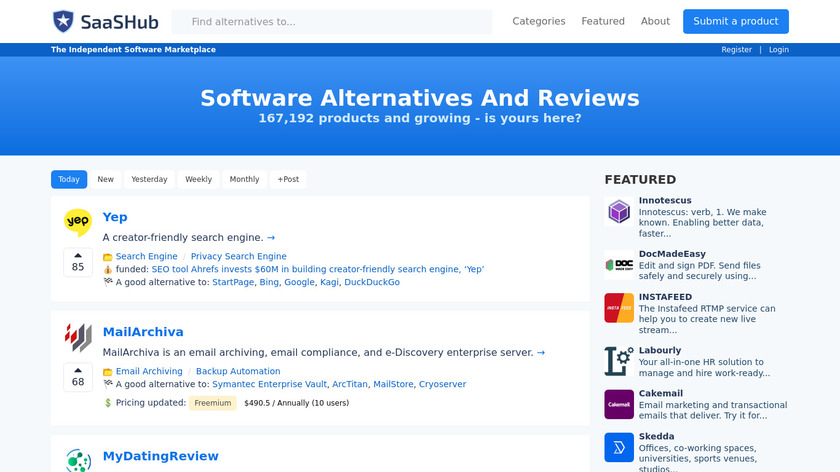
Task: Open the Yep product logo
Action: tap(78, 222)
